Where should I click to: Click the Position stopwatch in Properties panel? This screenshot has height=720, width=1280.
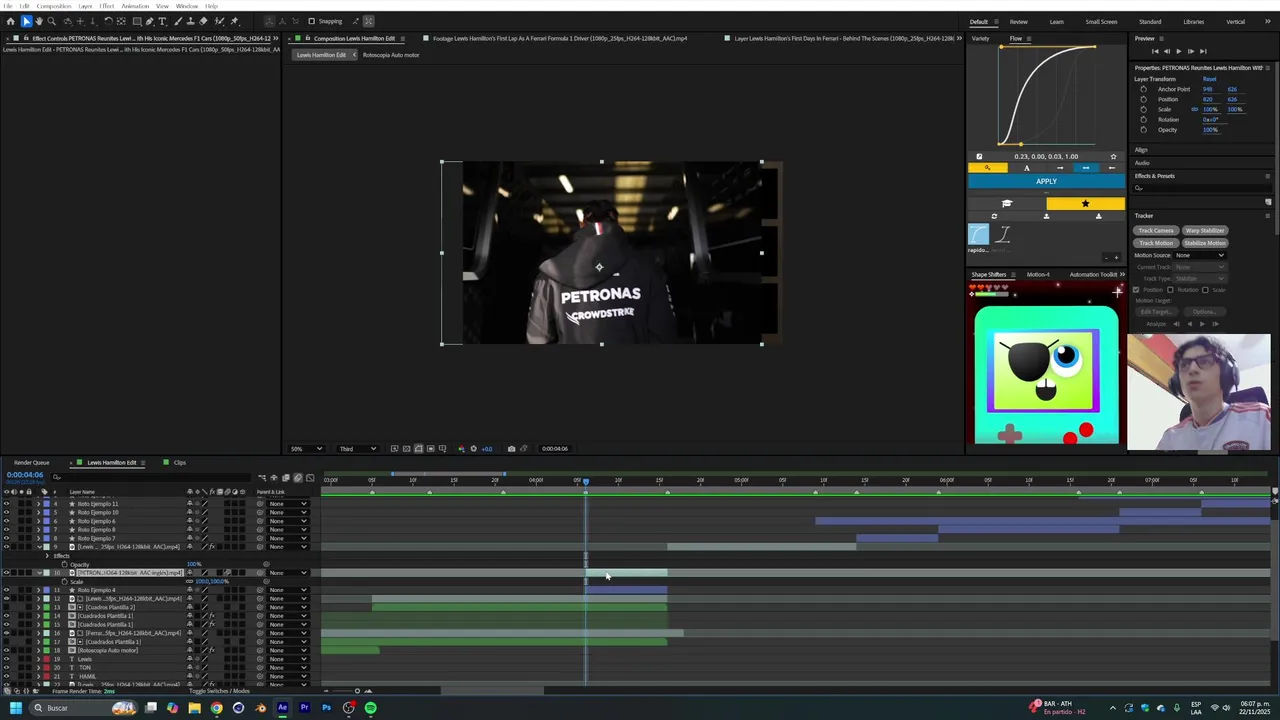click(1144, 99)
